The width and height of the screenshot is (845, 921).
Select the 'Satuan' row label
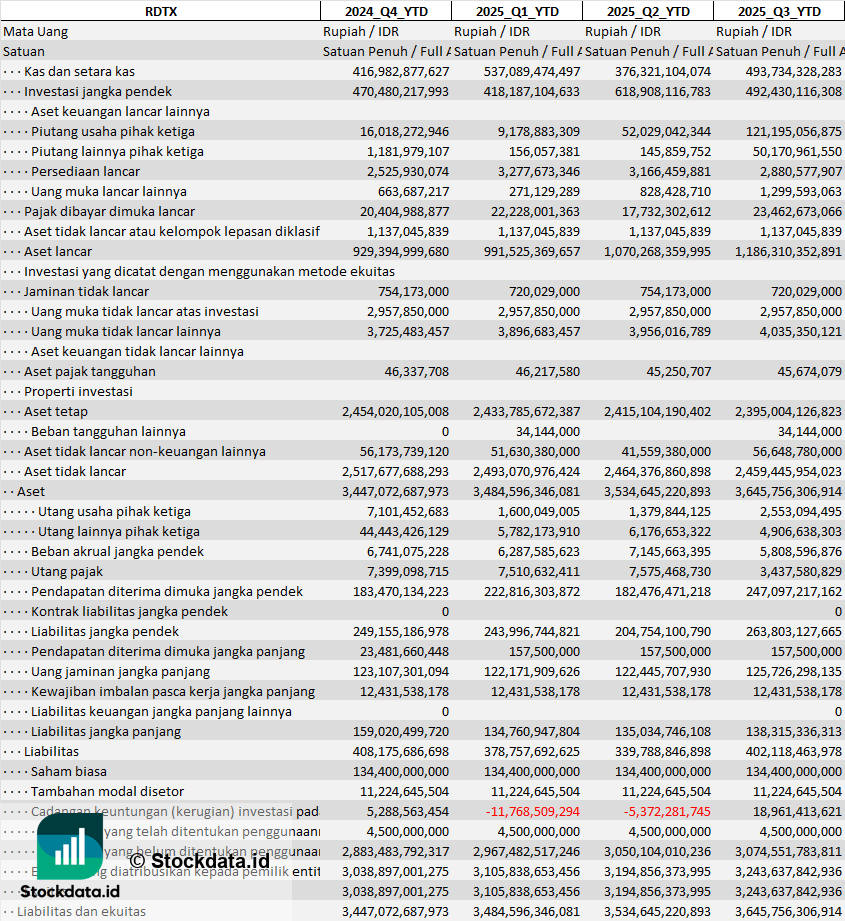[24, 52]
